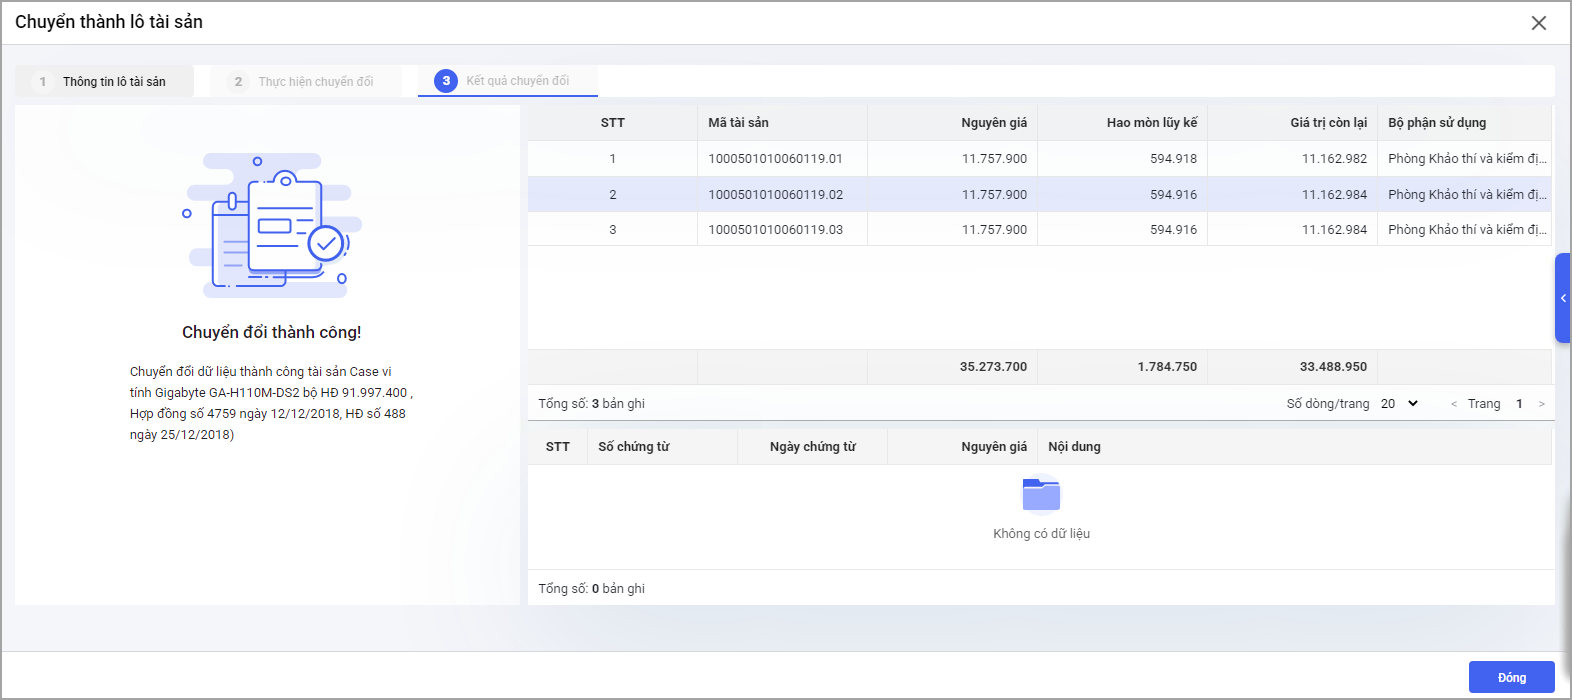Click the Hao mòn lũy kế column header
1572x700 pixels.
[x=1151, y=123]
